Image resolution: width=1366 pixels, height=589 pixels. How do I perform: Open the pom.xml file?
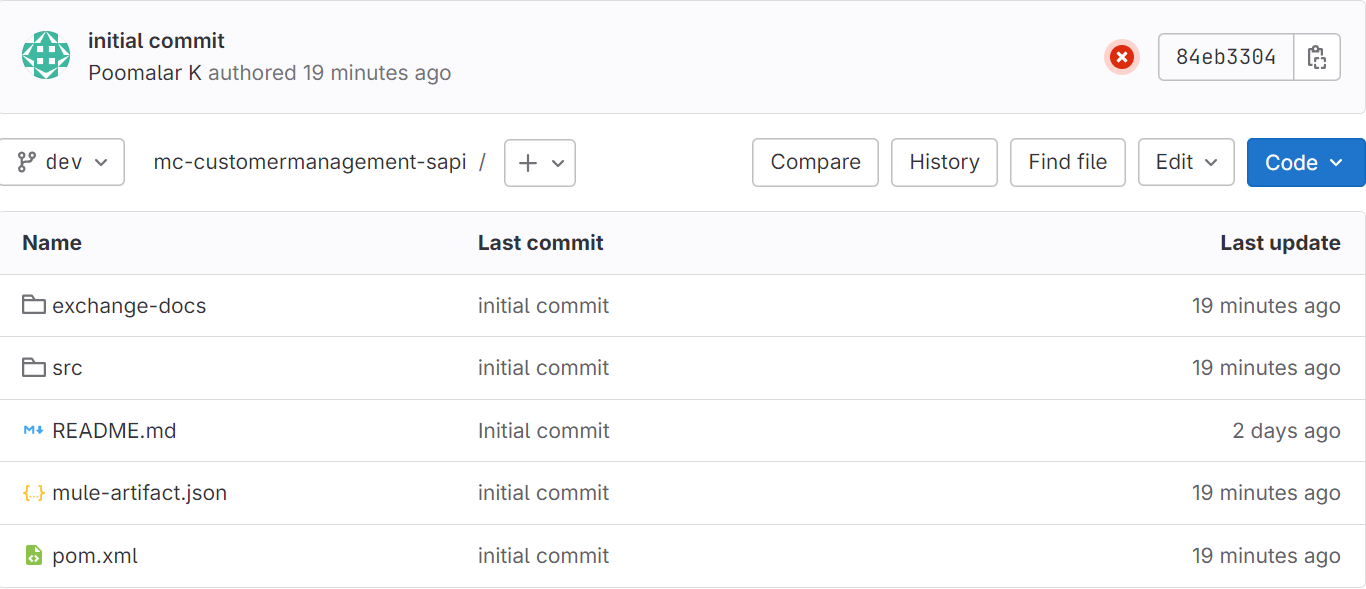pos(95,556)
